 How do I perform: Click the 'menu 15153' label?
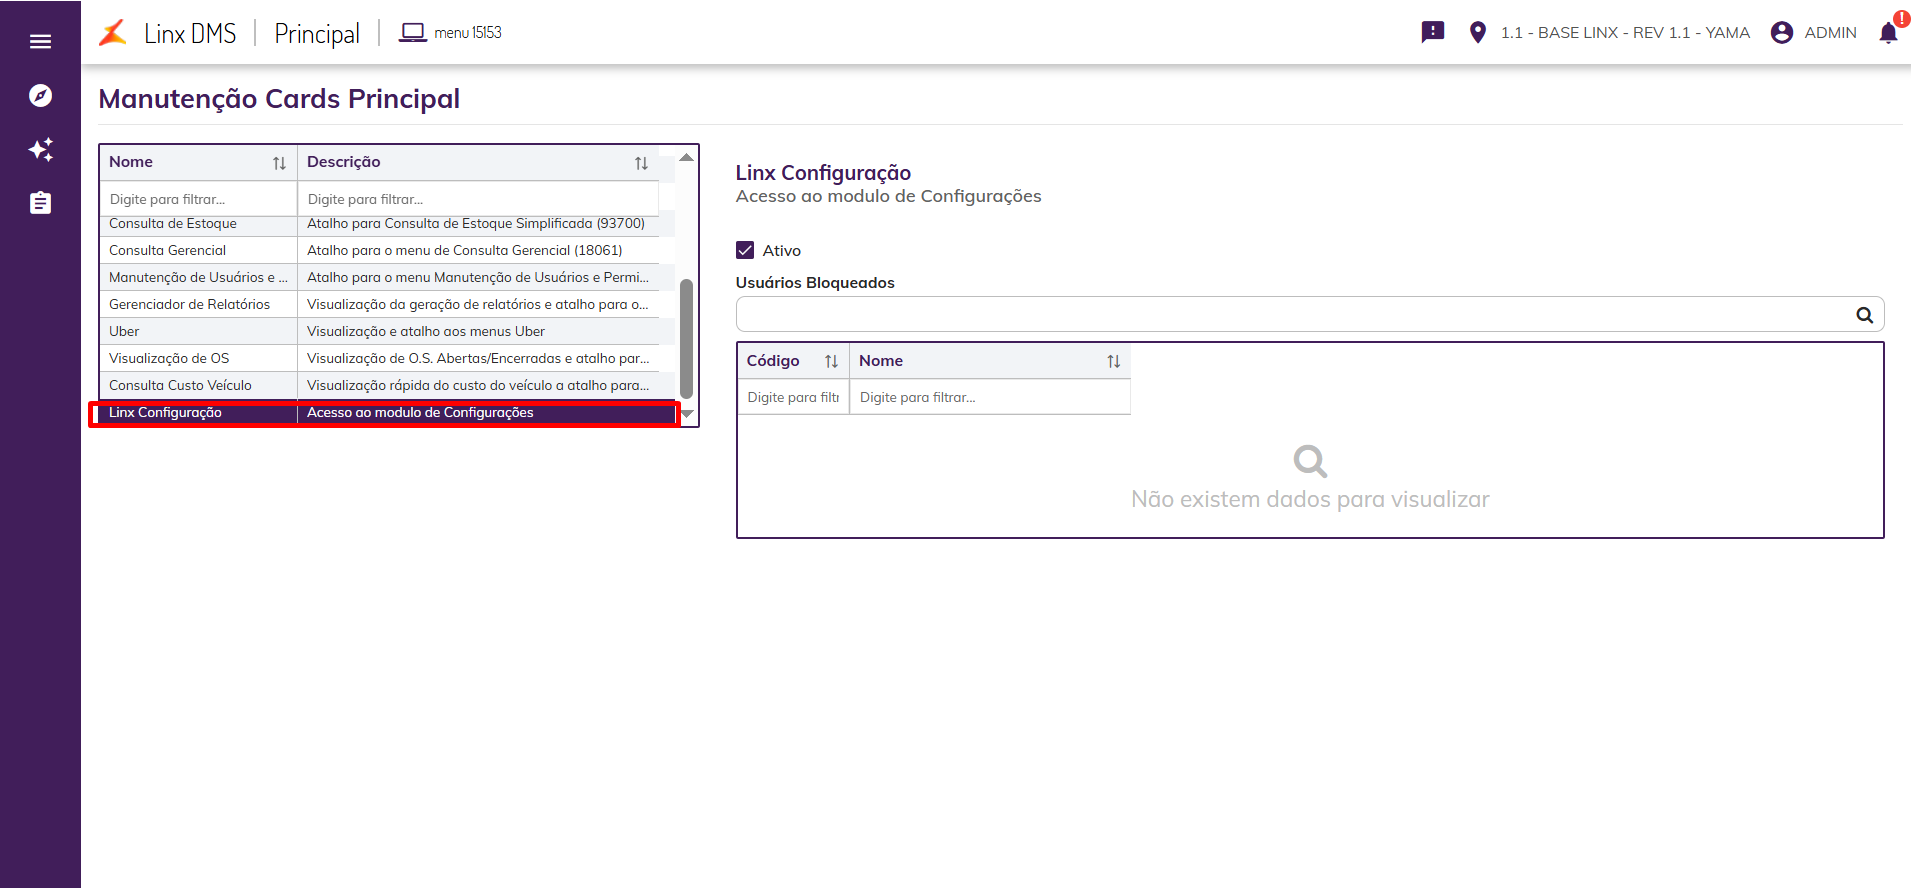pos(468,33)
